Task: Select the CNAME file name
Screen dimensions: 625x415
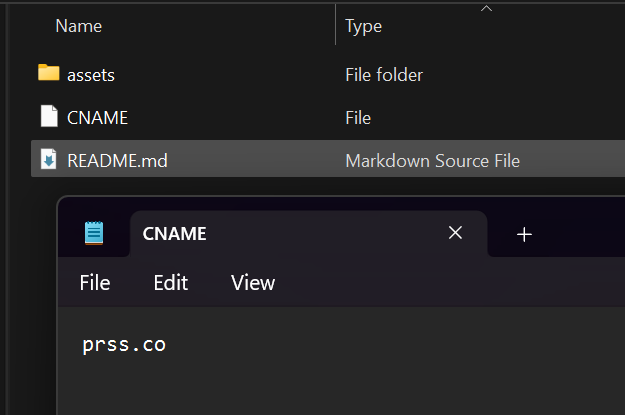Action: [x=97, y=118]
